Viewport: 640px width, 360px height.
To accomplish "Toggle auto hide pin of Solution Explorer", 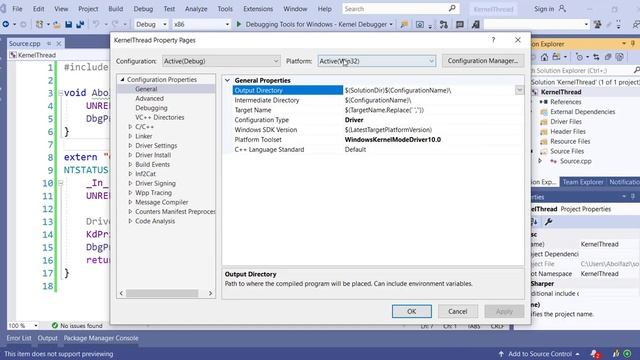I will 633,43.
